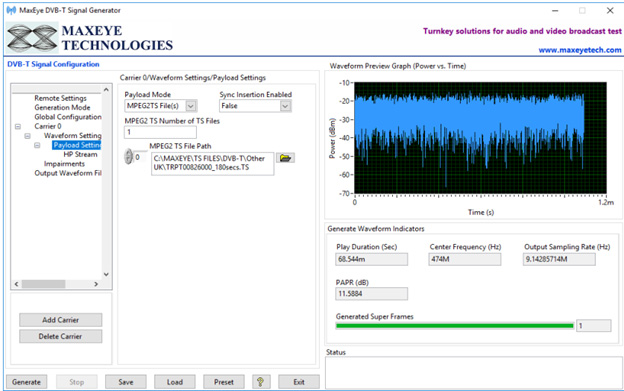Select HP Stream in the tree

coord(80,154)
